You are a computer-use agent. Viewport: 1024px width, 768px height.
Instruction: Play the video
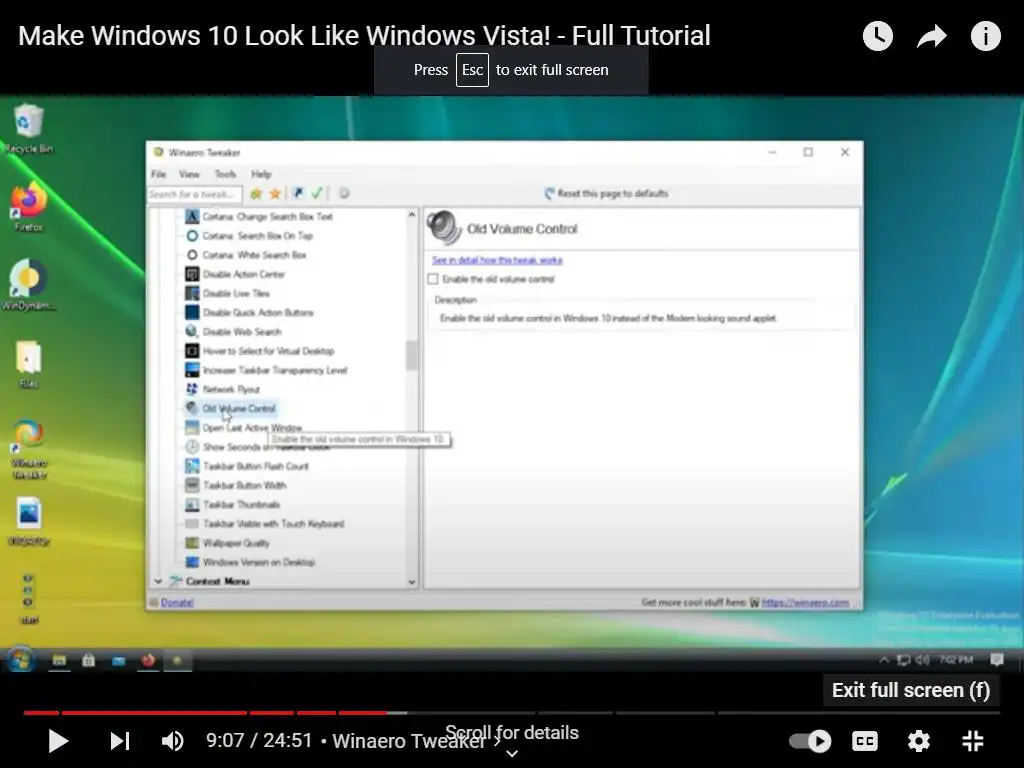[x=58, y=741]
